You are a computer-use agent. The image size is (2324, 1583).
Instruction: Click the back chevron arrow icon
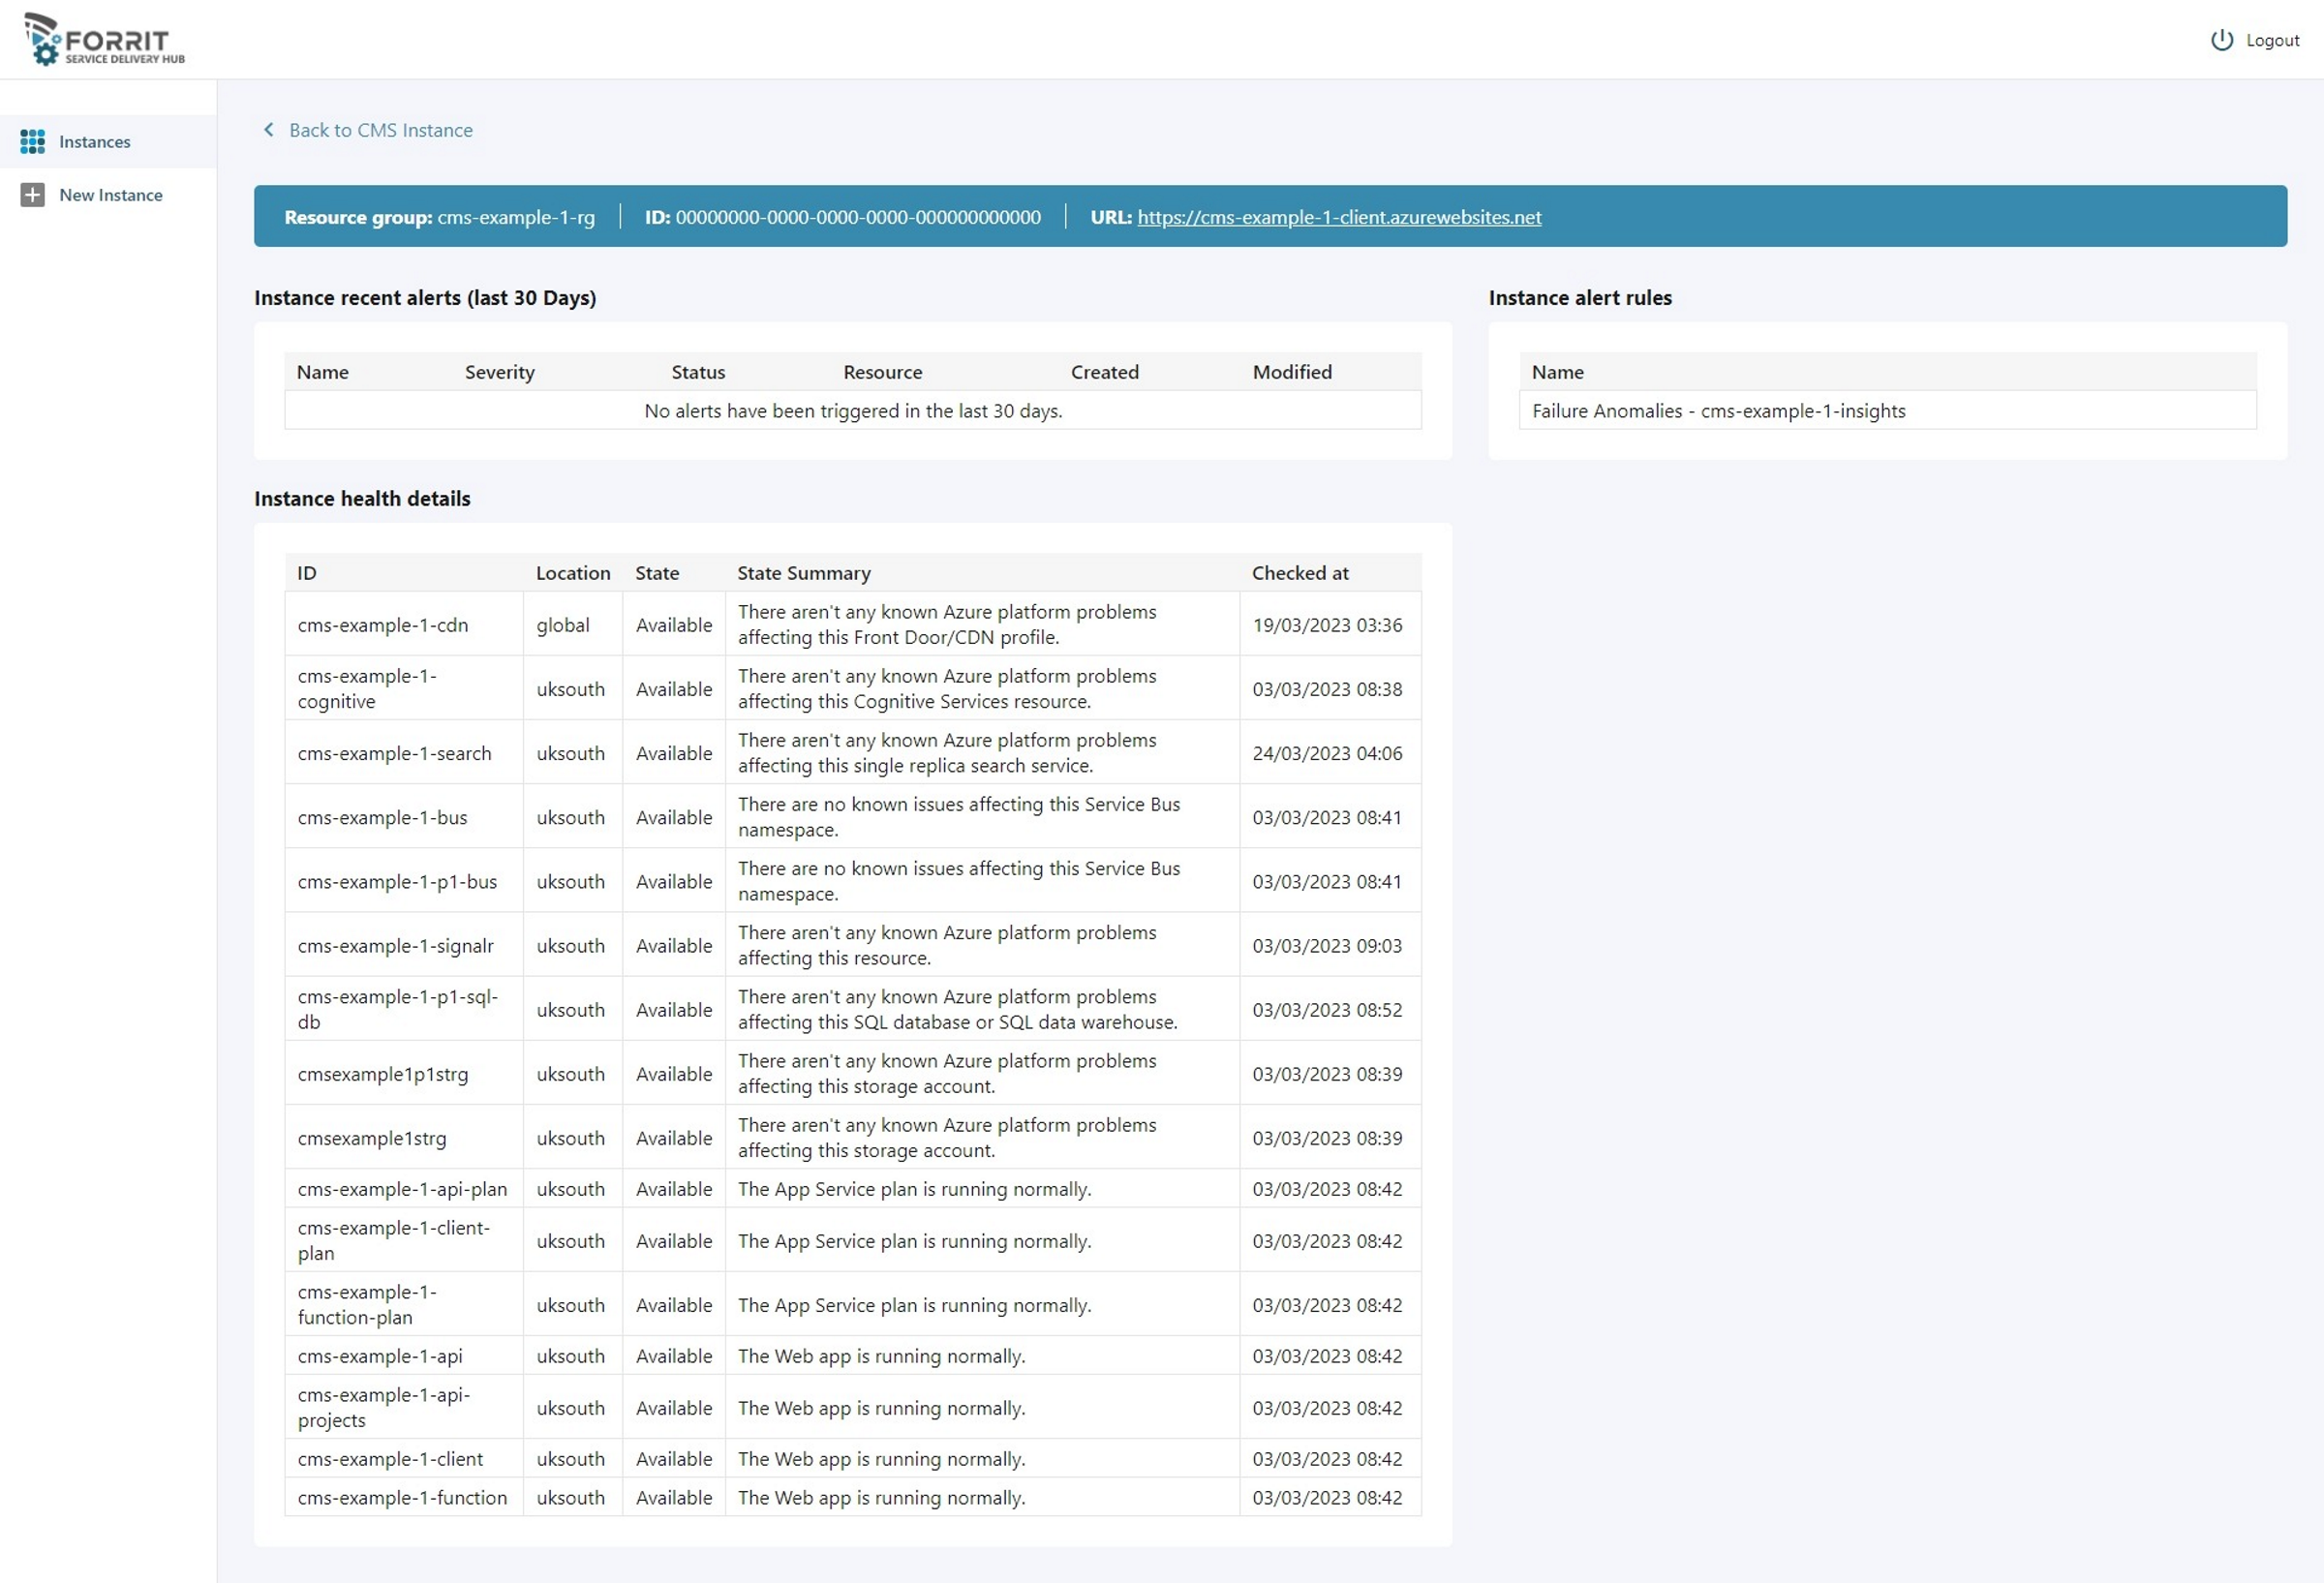tap(268, 130)
